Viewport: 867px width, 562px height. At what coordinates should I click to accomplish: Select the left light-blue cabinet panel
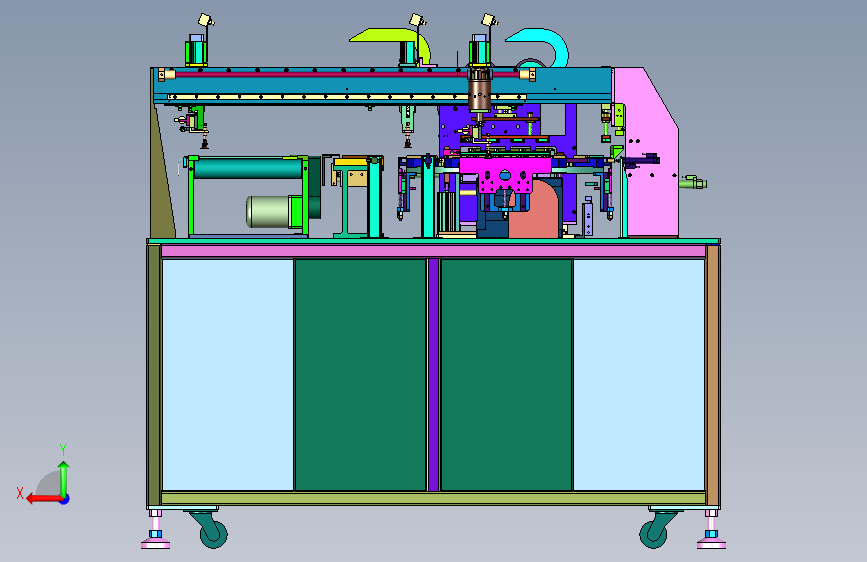pyautogui.click(x=227, y=374)
